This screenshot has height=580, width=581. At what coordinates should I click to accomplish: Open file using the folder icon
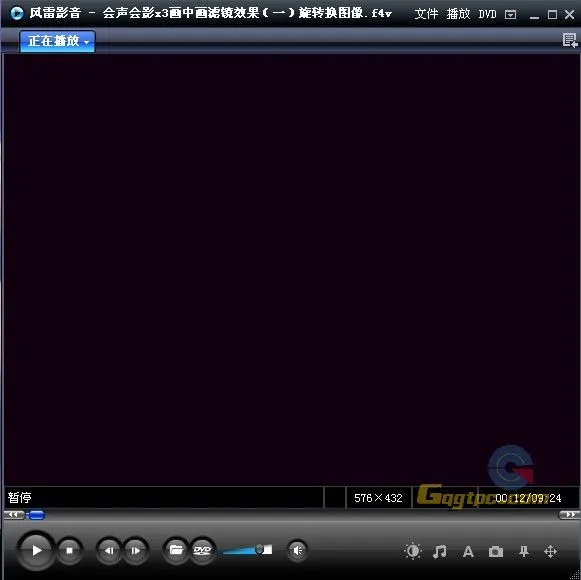click(176, 550)
